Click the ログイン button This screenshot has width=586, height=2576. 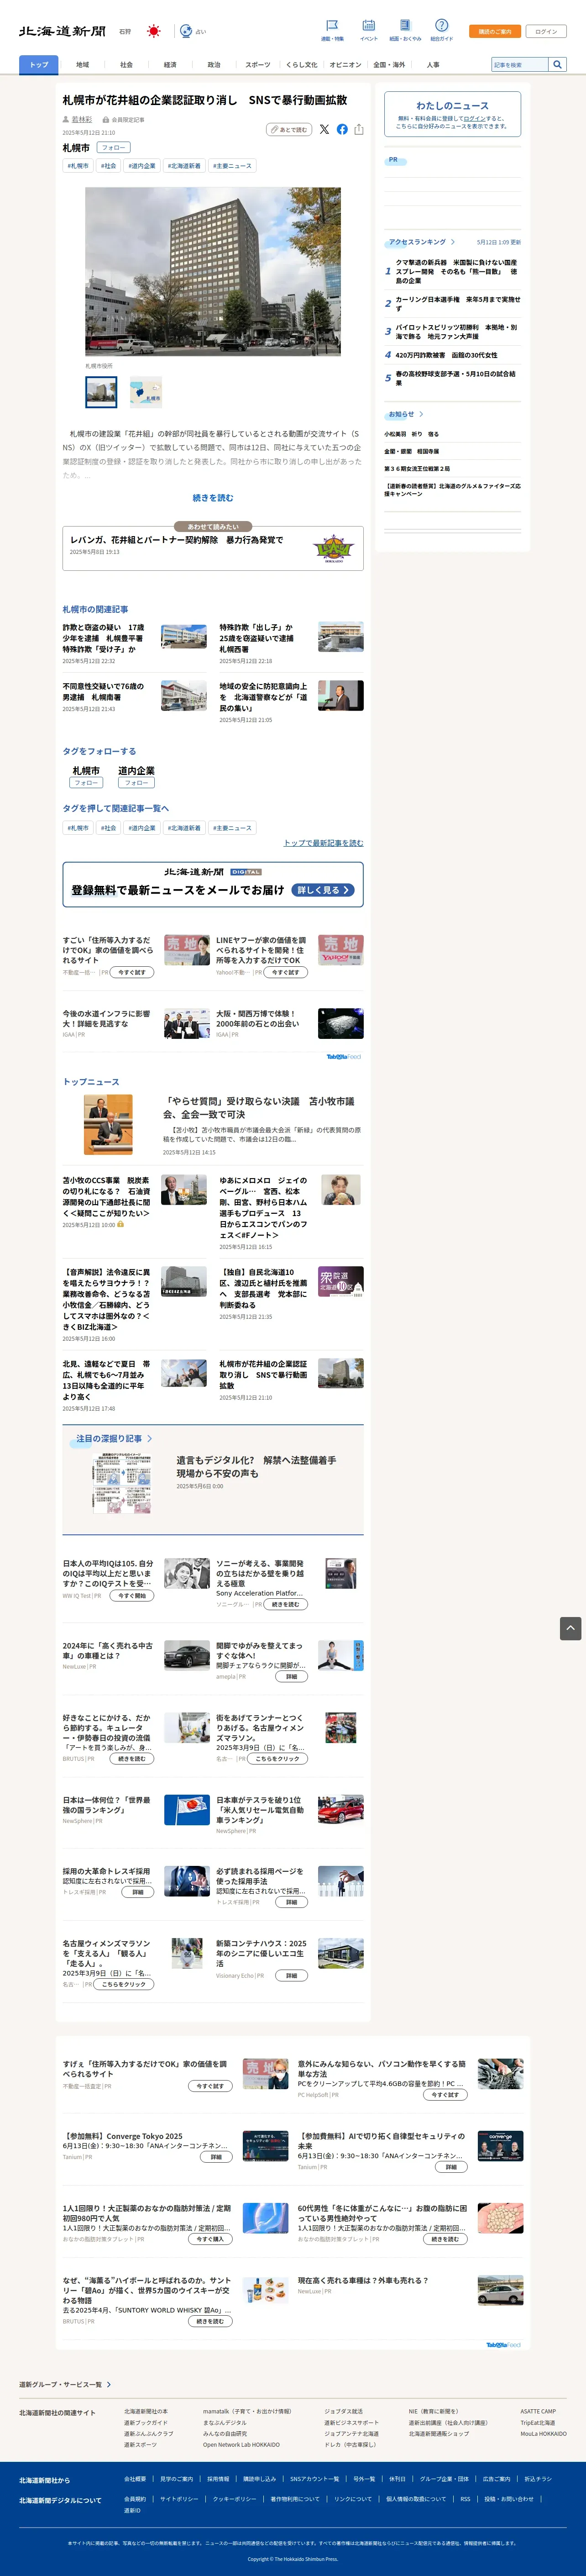[546, 31]
